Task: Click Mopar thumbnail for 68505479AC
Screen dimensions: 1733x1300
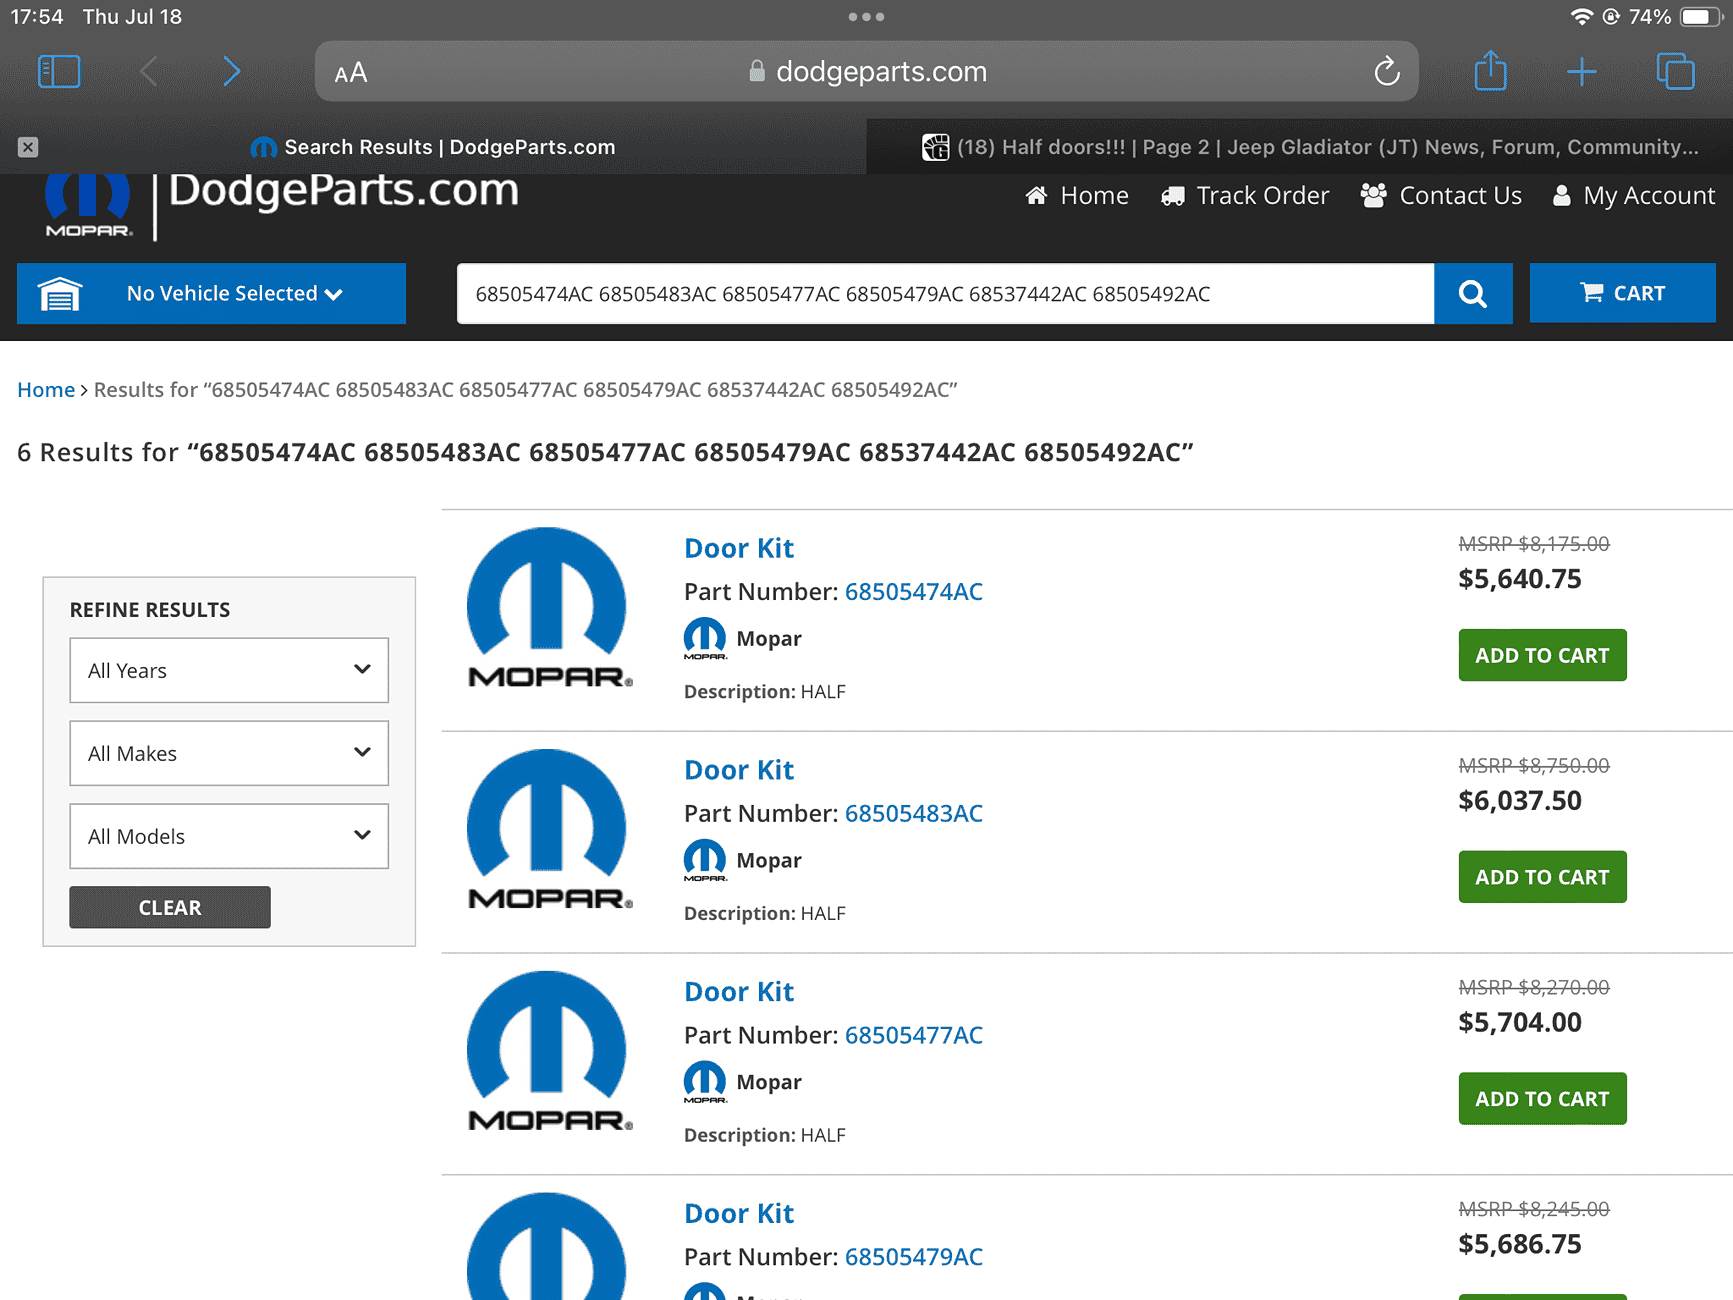Action: (x=548, y=1246)
